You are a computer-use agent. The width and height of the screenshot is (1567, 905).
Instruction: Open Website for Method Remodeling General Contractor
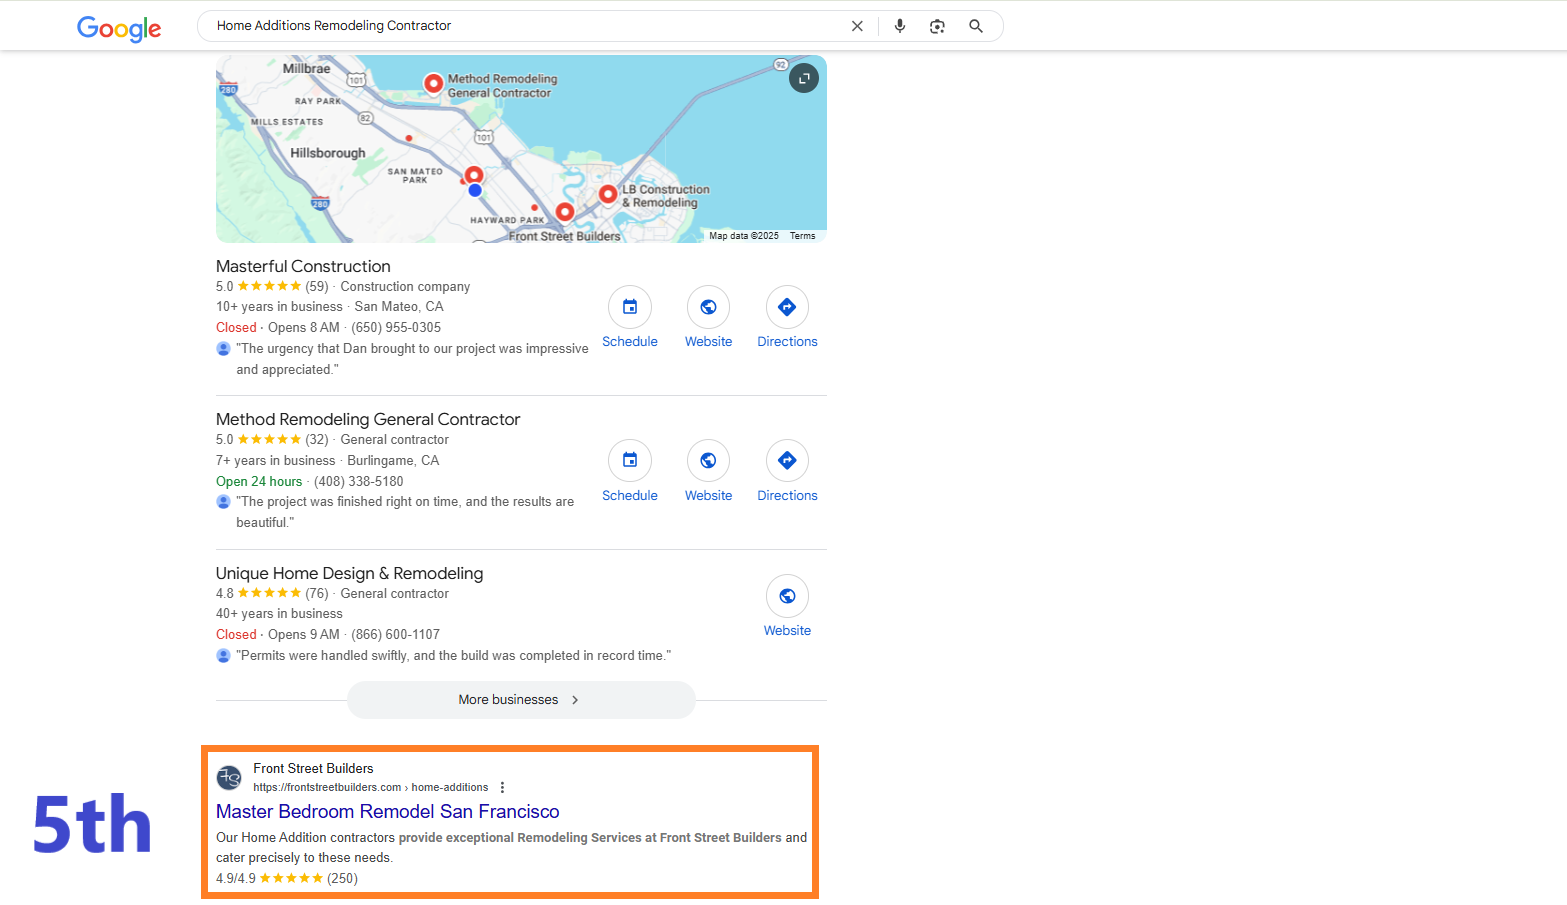pos(708,472)
